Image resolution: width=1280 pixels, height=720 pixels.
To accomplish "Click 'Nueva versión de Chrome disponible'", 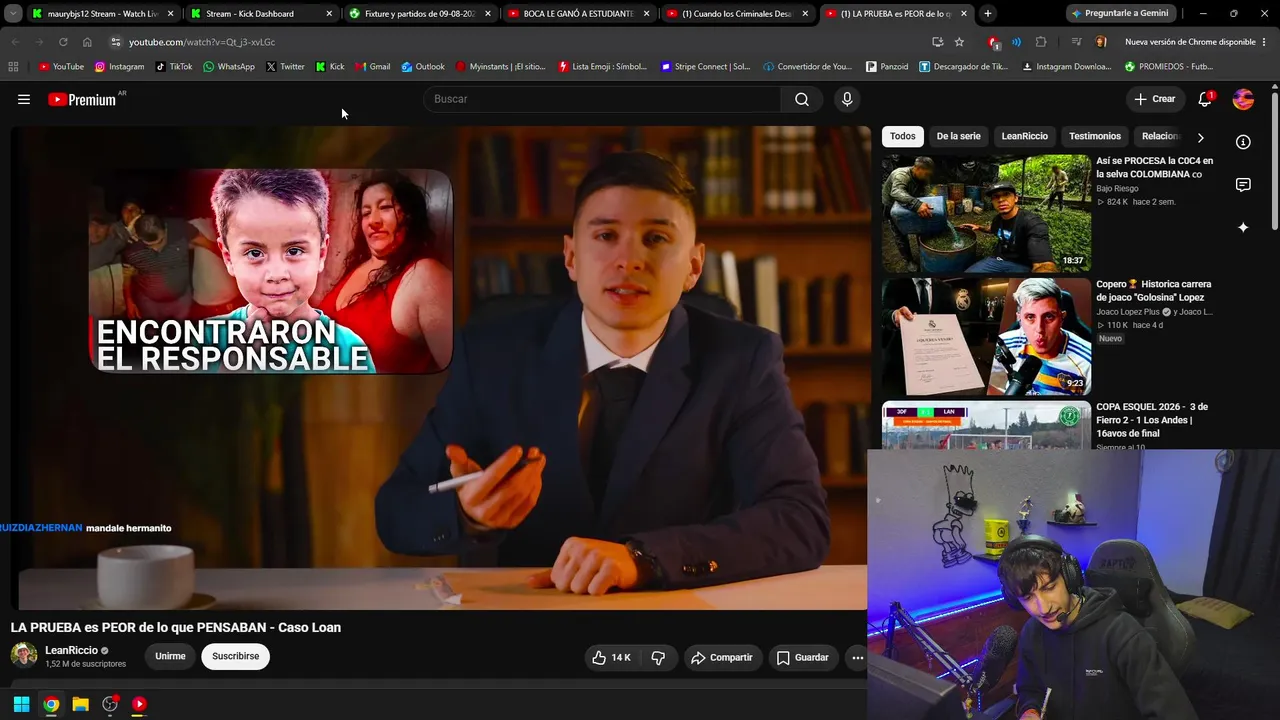I will pos(1189,42).
